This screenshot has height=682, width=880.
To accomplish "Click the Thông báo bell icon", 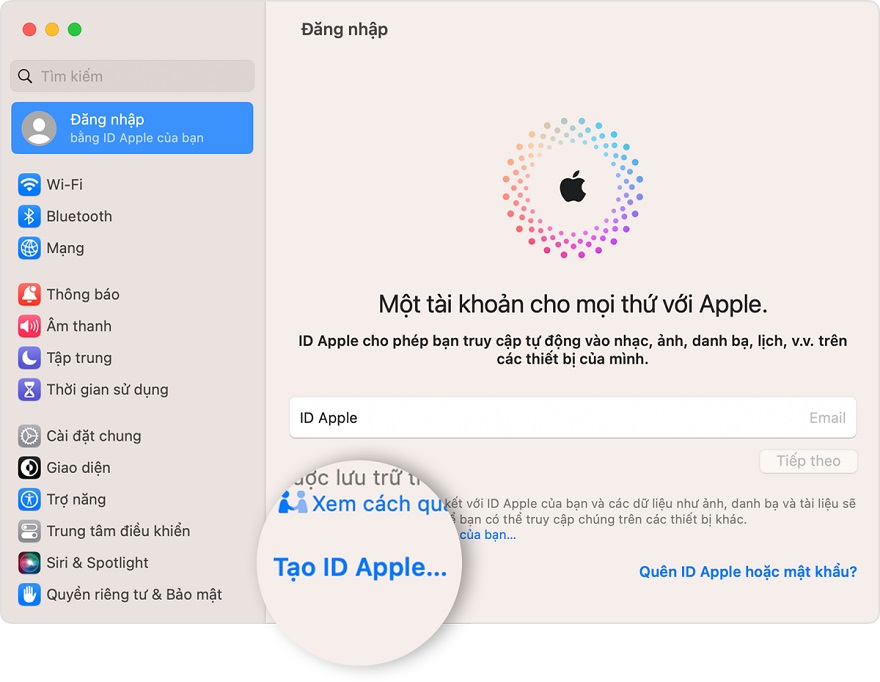I will pyautogui.click(x=29, y=294).
